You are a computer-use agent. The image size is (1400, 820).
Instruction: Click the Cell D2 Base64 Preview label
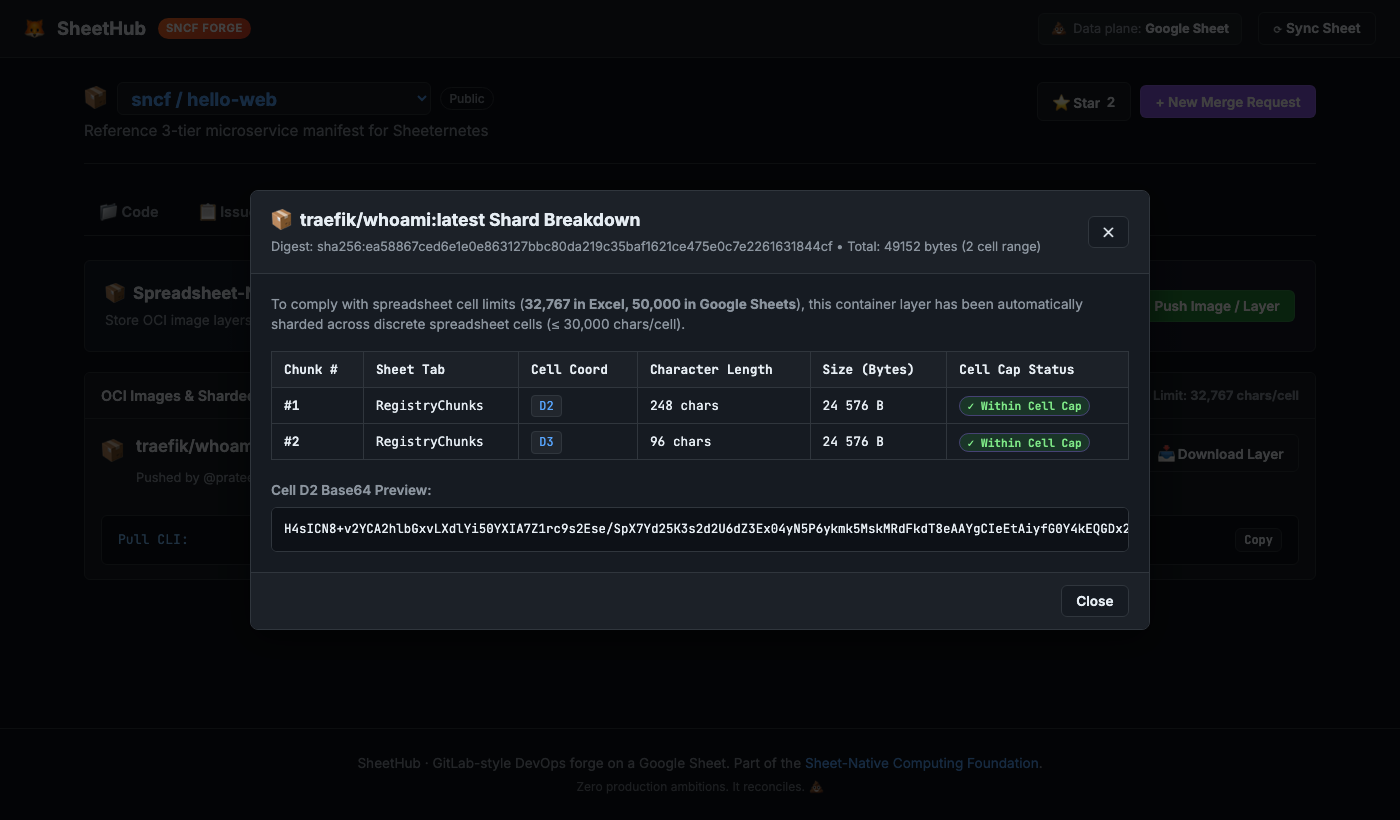[x=351, y=490]
